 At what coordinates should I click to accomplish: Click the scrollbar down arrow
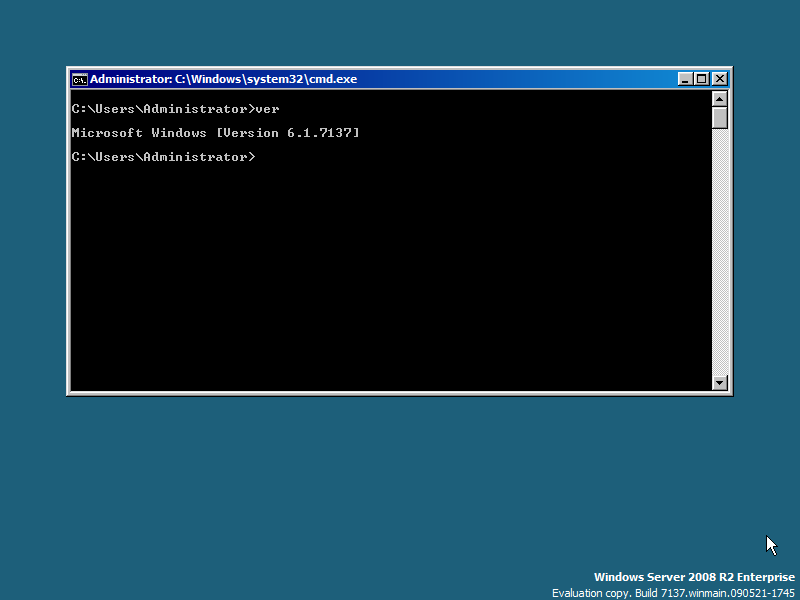[x=719, y=382]
